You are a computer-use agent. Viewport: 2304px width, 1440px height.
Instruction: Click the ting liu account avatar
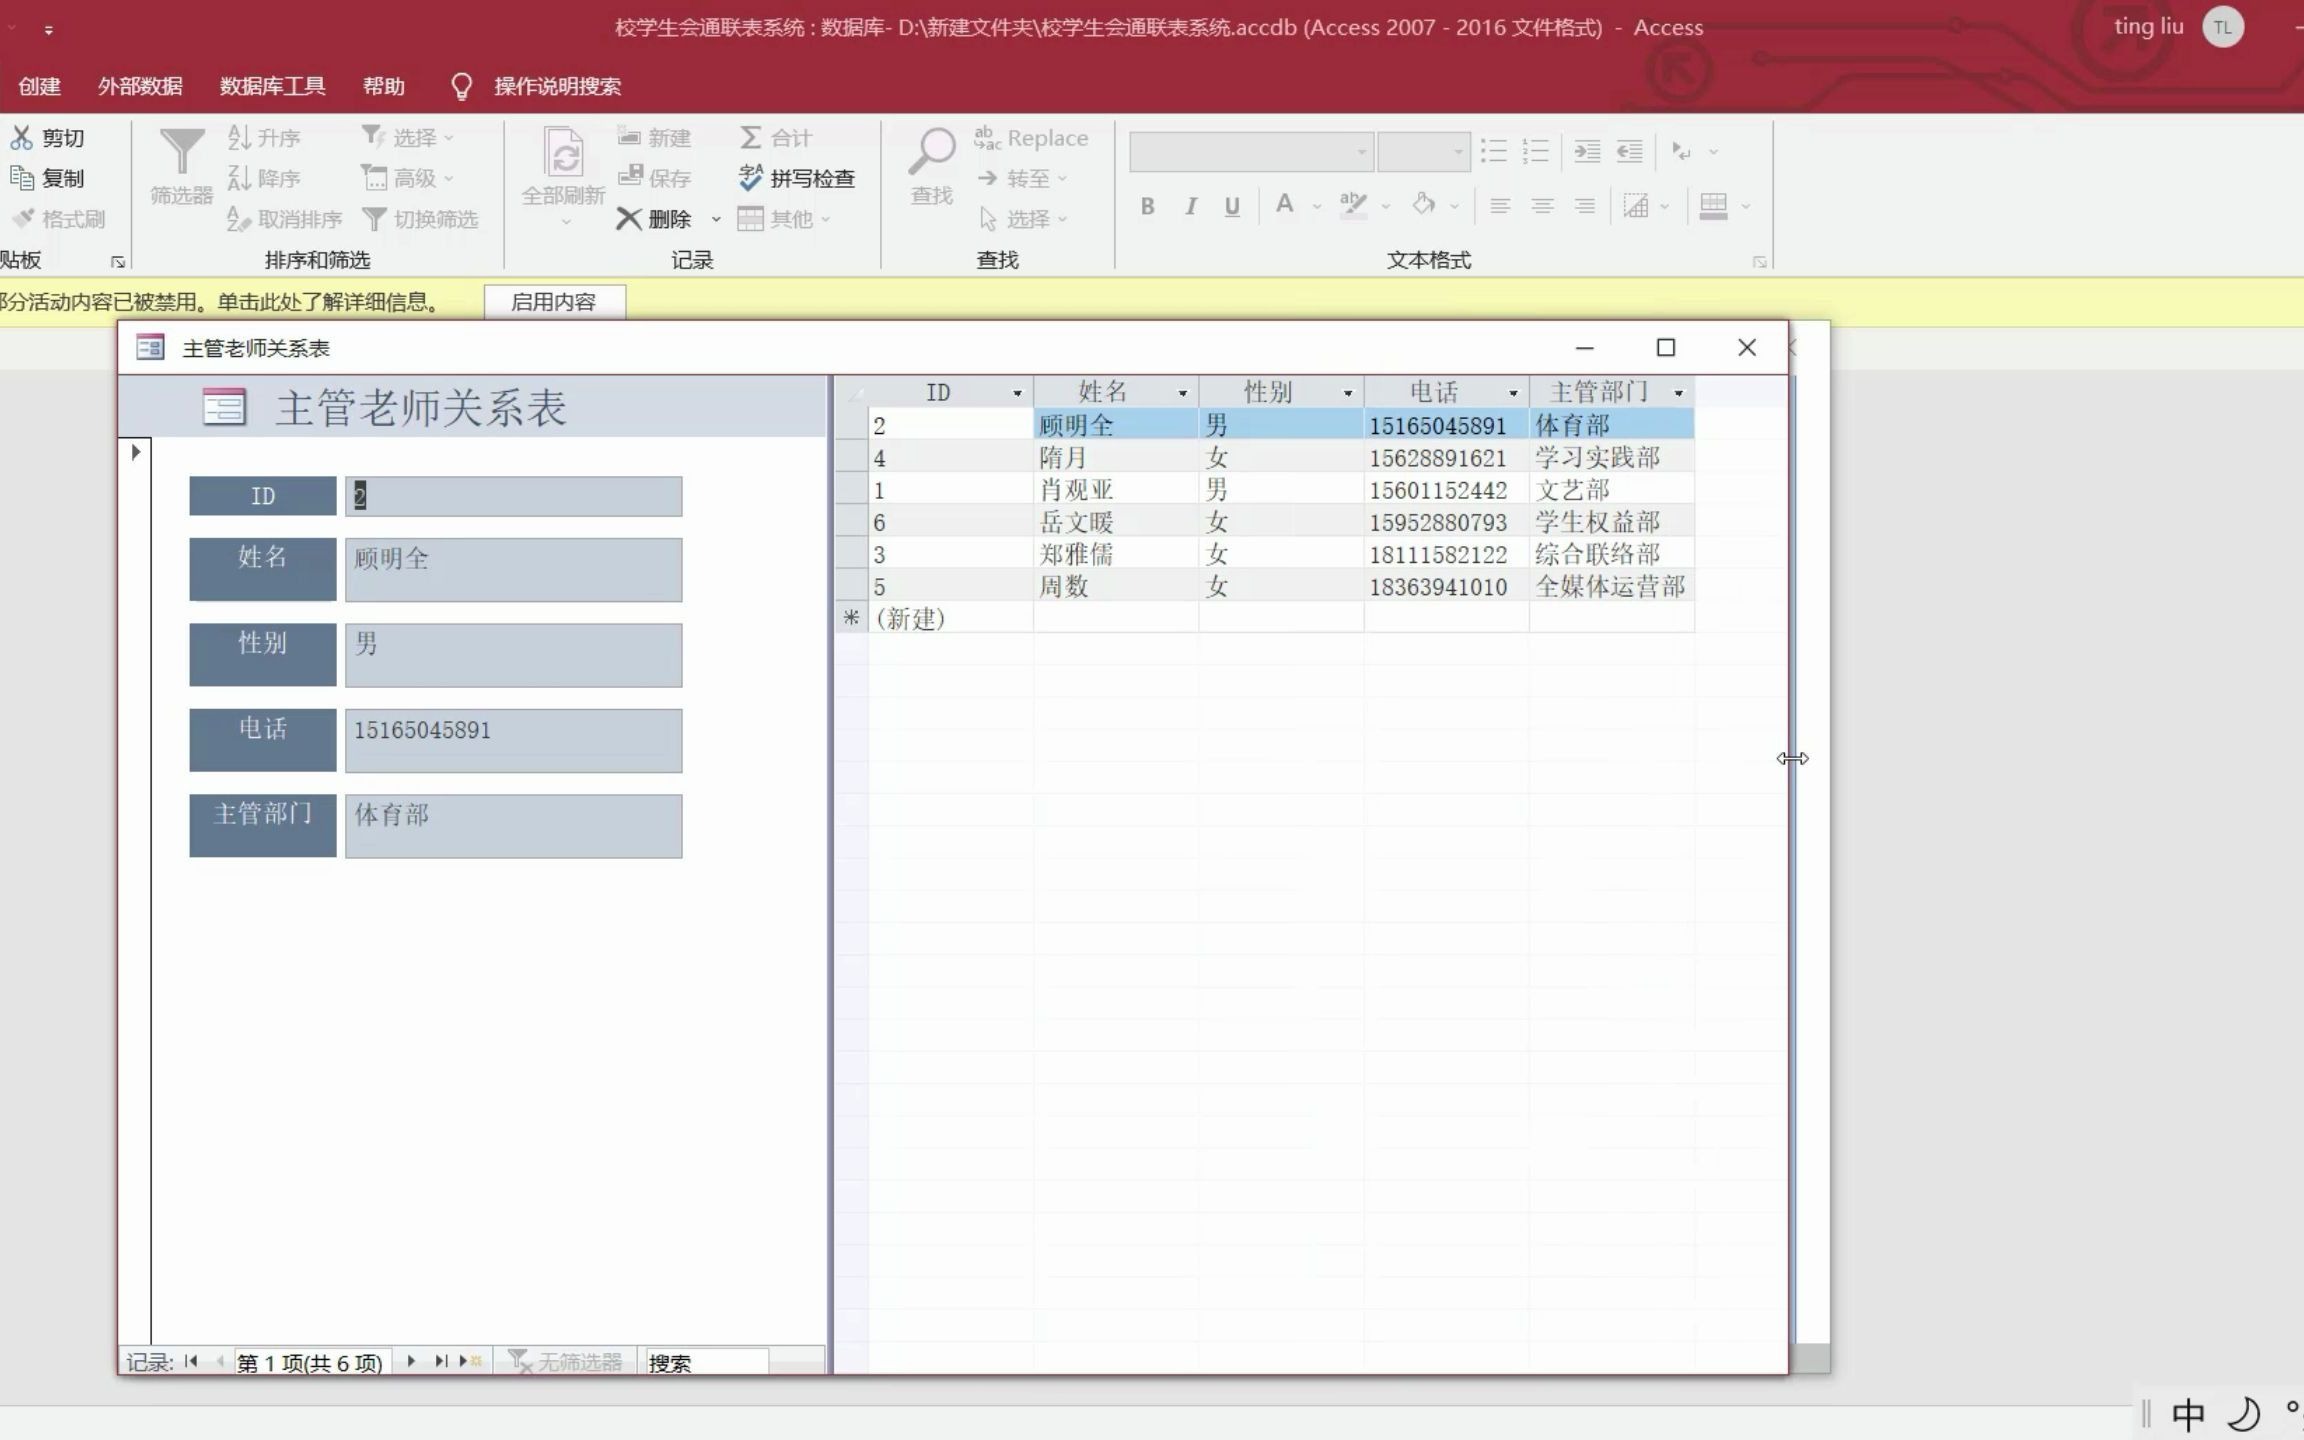click(2222, 28)
